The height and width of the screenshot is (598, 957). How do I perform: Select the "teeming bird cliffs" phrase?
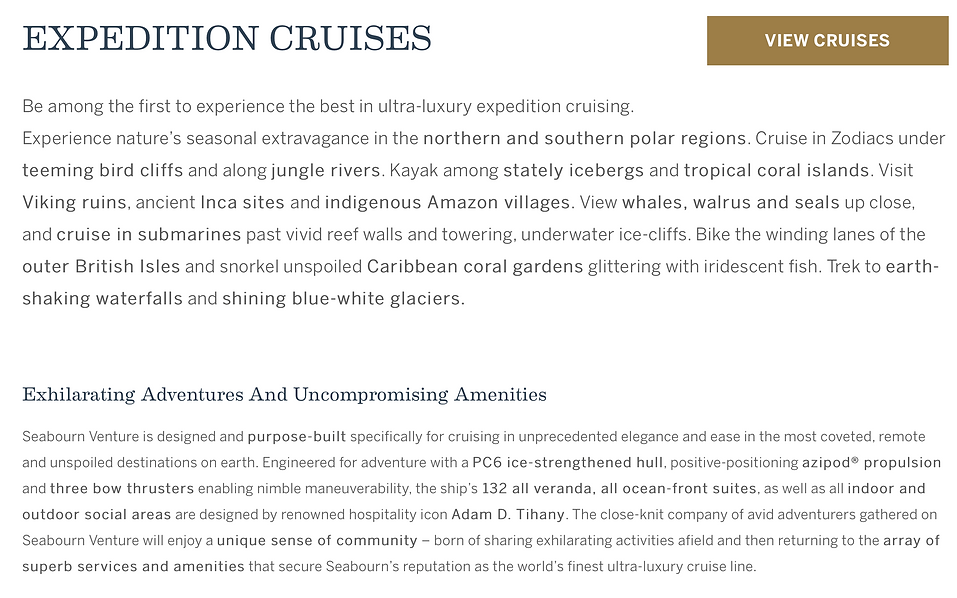click(103, 170)
